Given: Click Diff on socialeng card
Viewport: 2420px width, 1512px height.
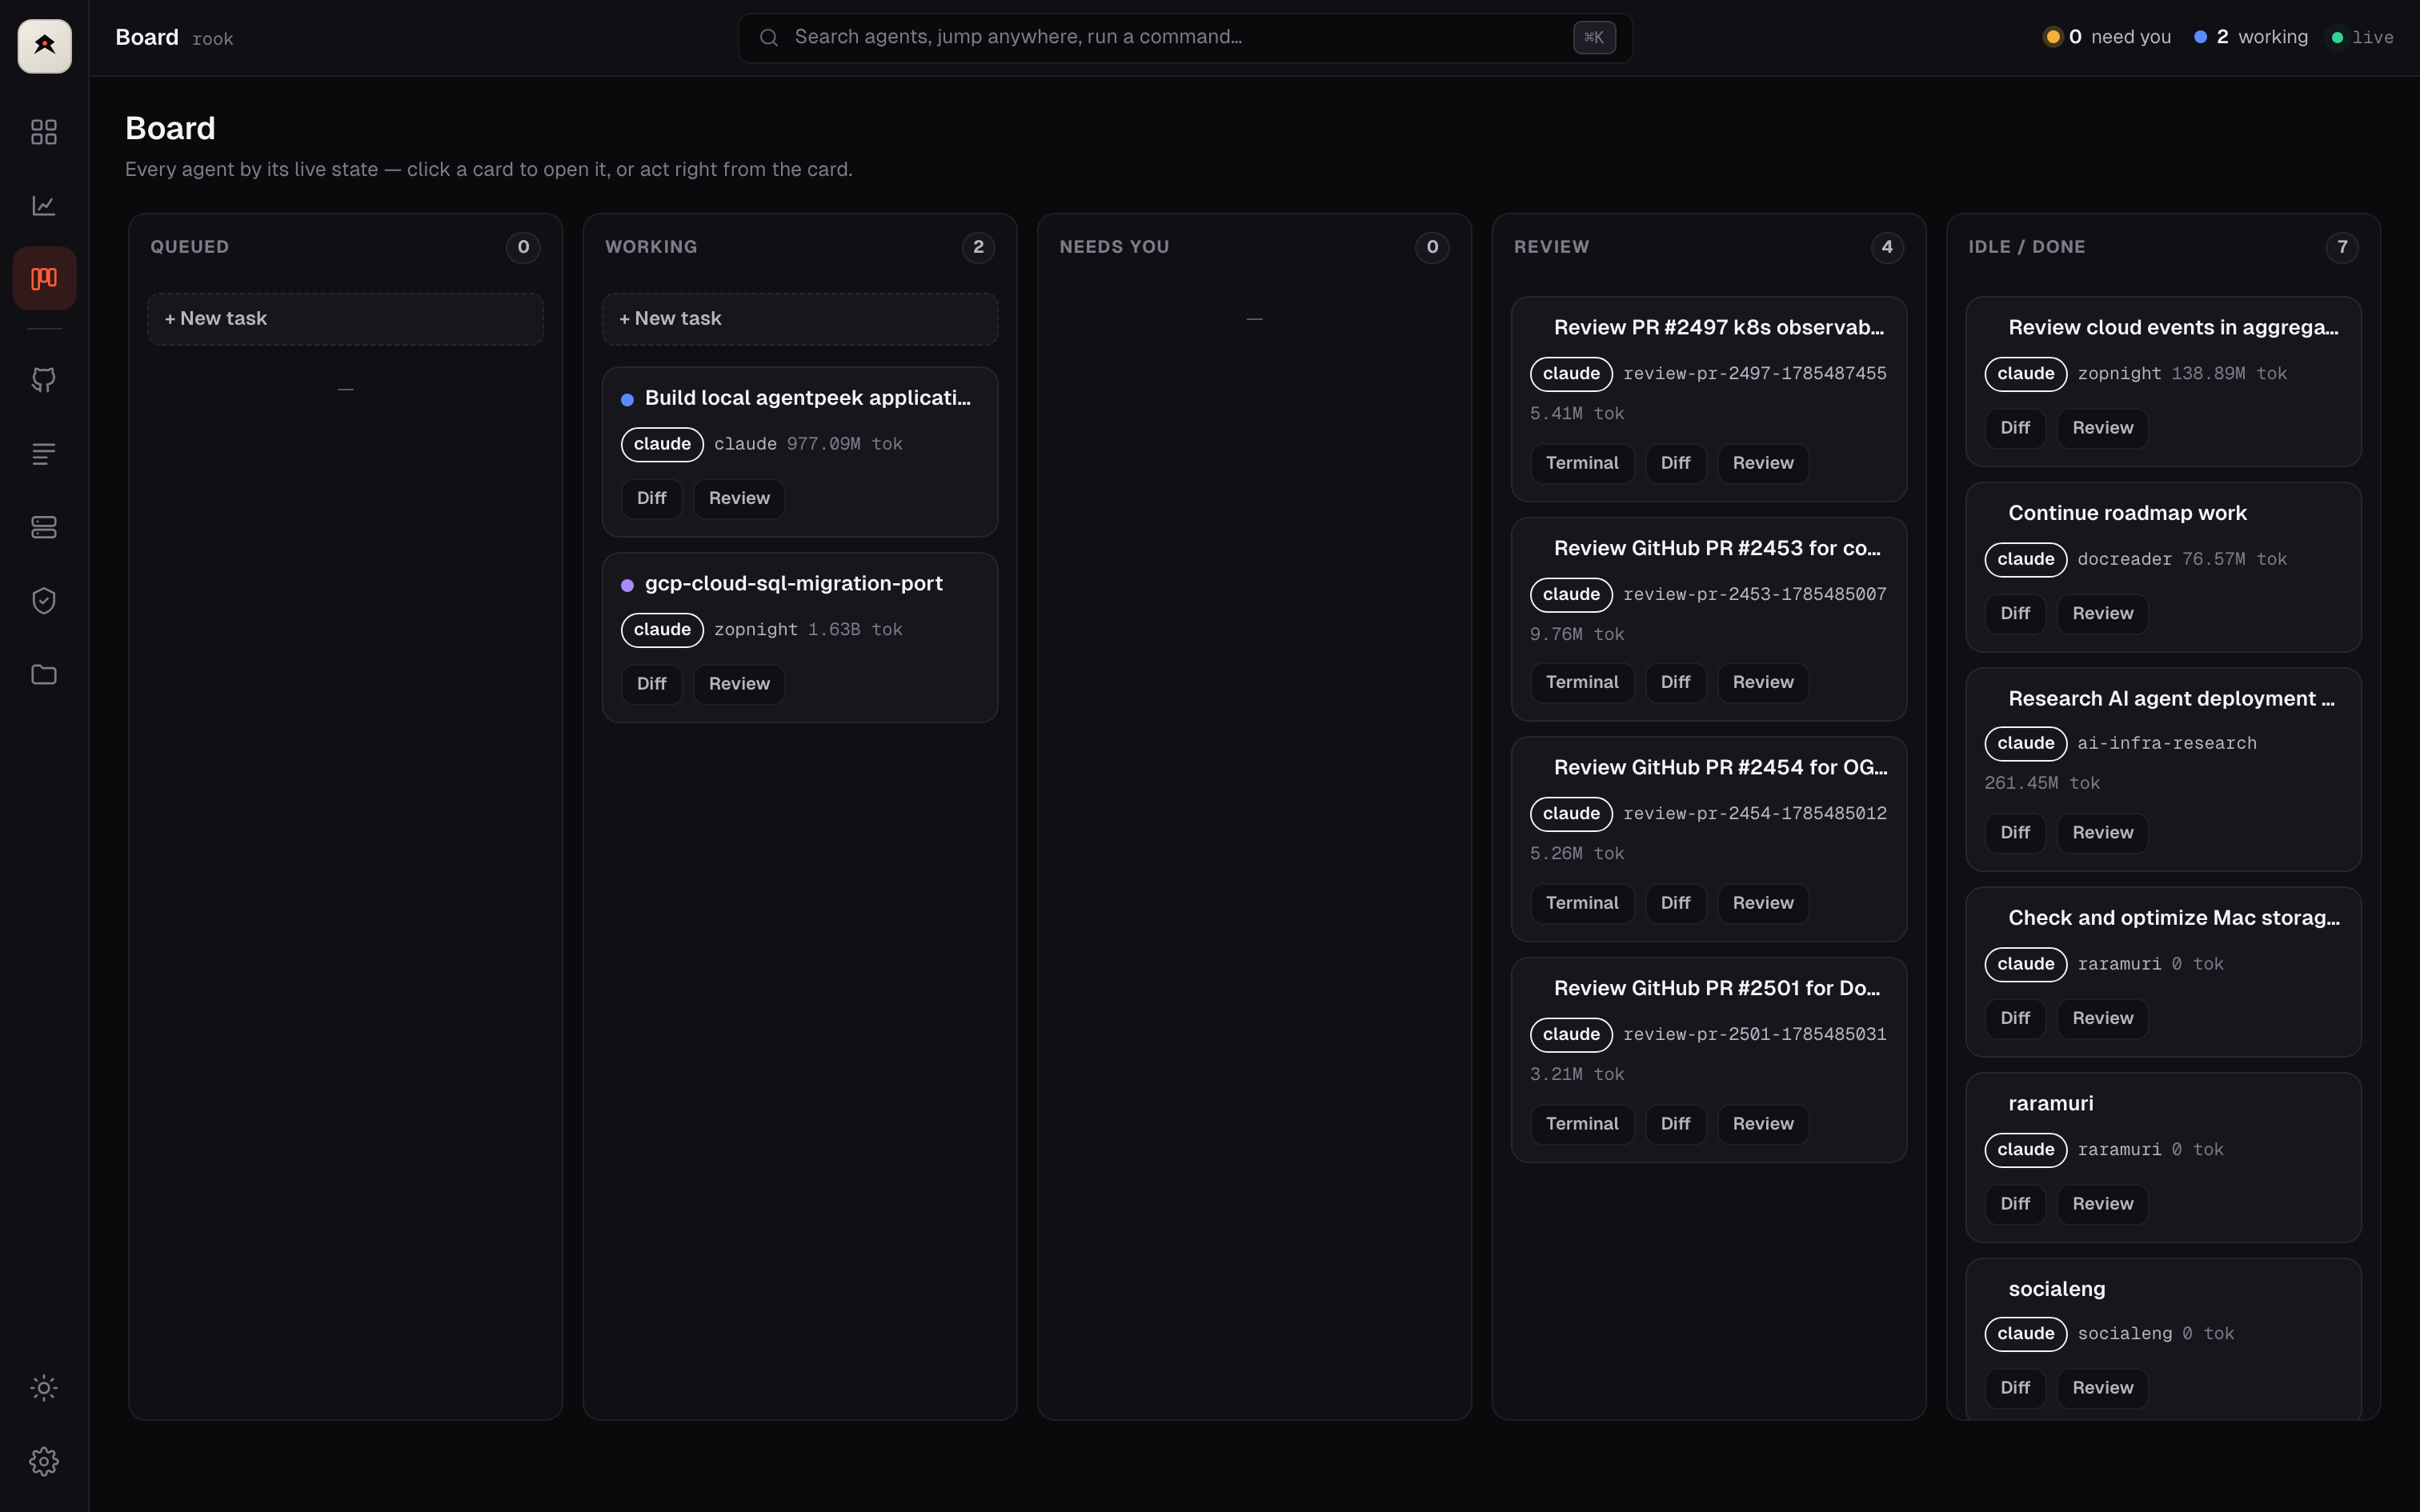Looking at the screenshot, I should pos(2015,1388).
